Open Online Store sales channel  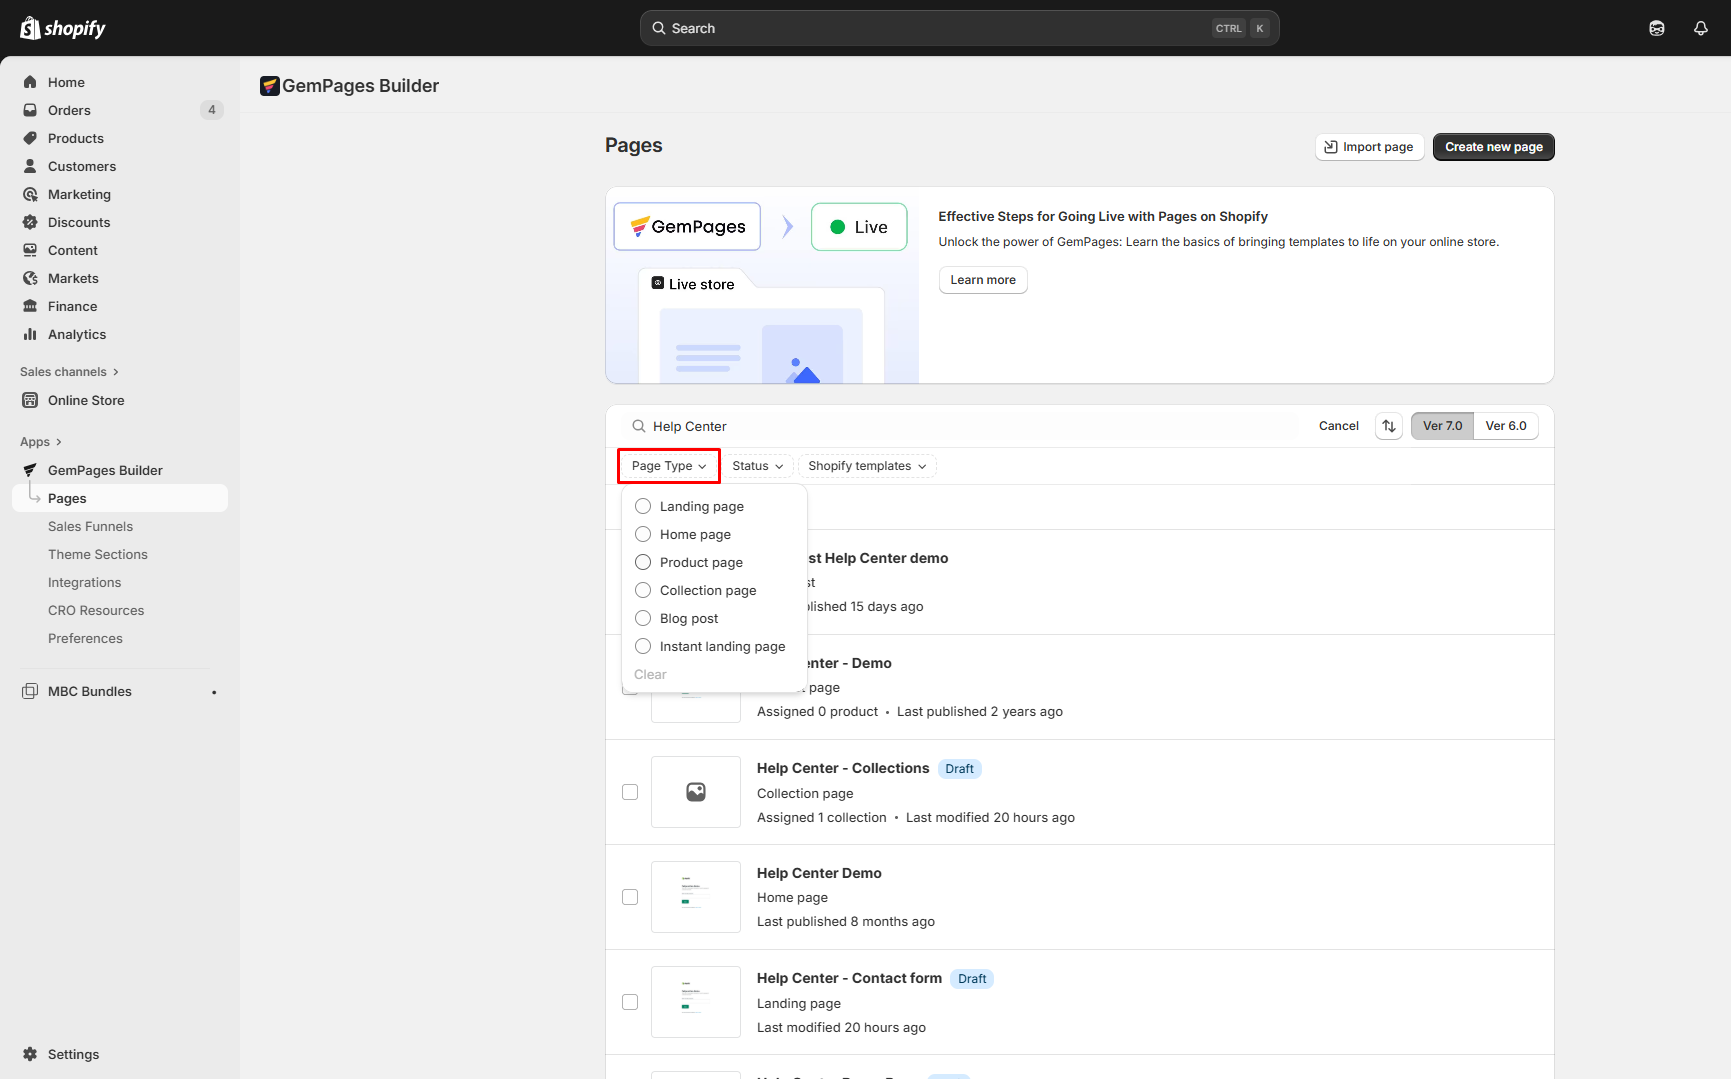pos(86,400)
